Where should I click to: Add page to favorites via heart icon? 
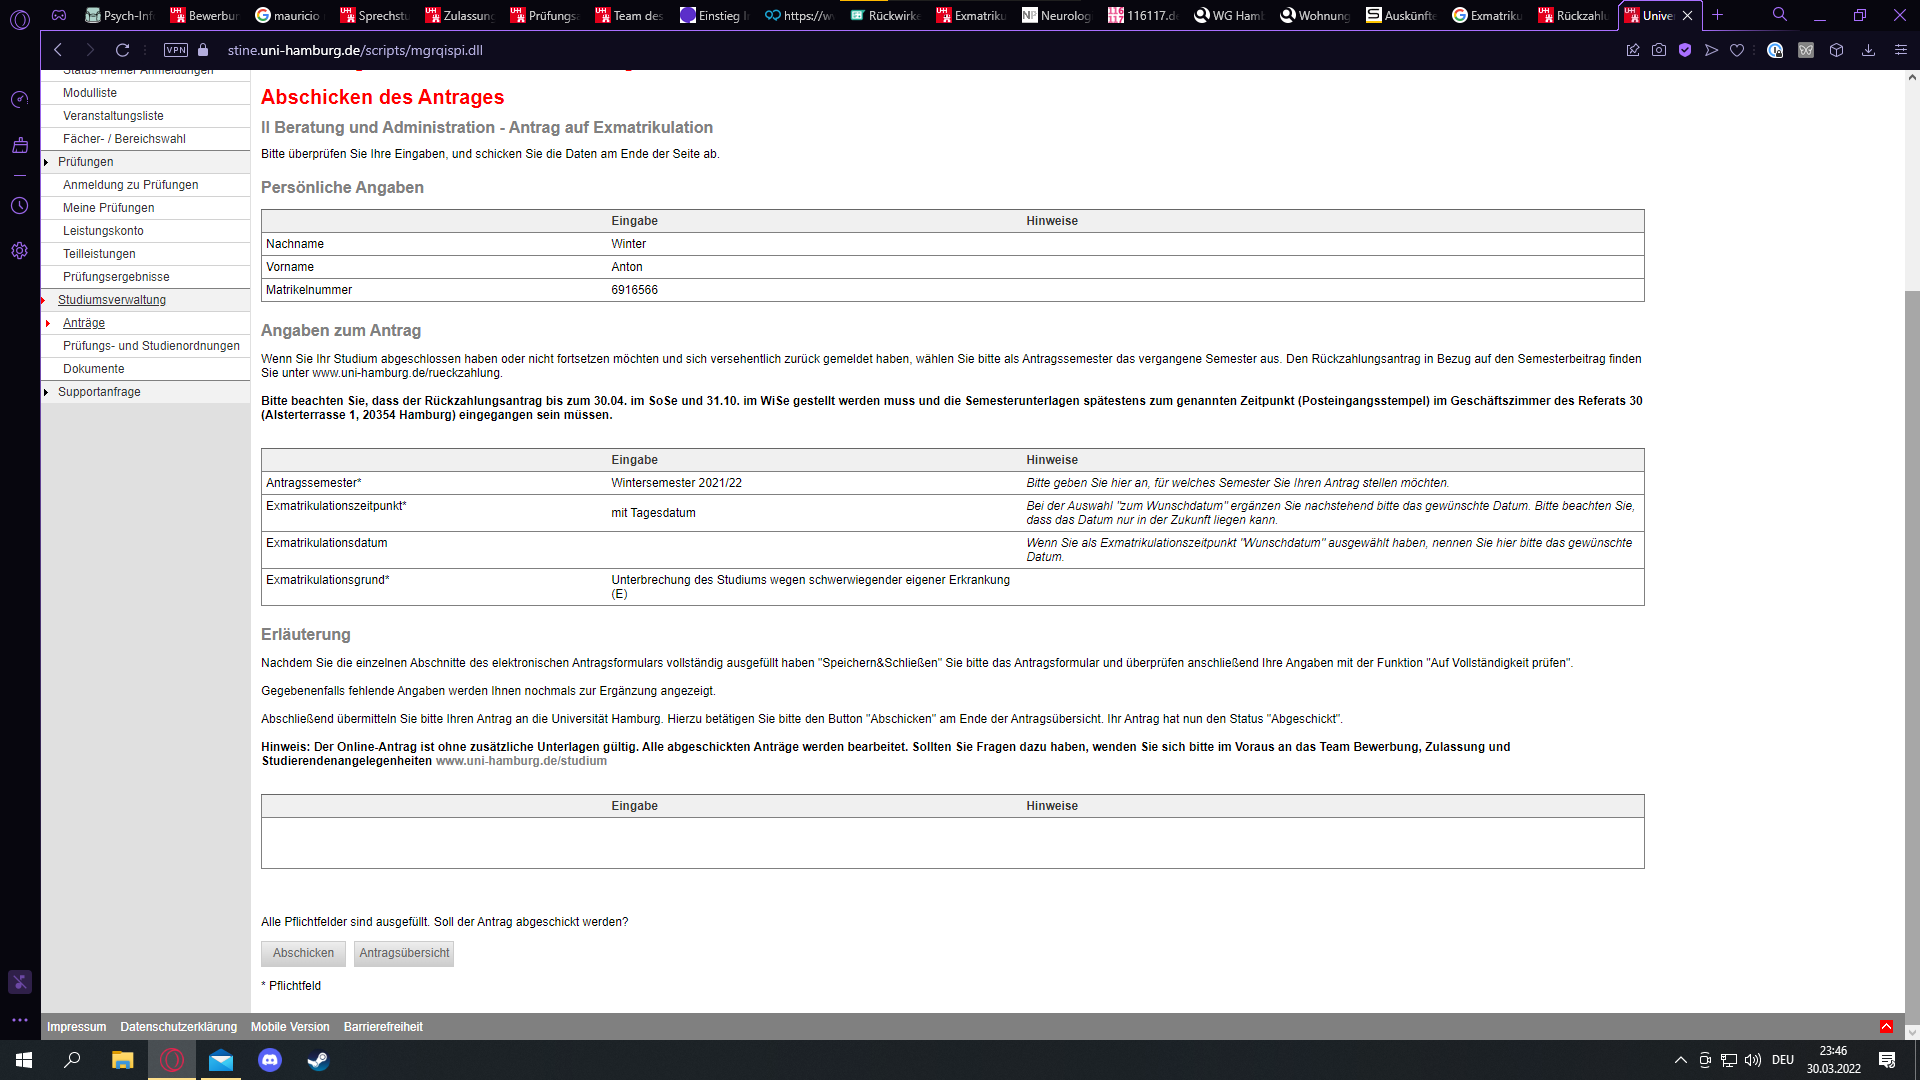click(x=1738, y=50)
